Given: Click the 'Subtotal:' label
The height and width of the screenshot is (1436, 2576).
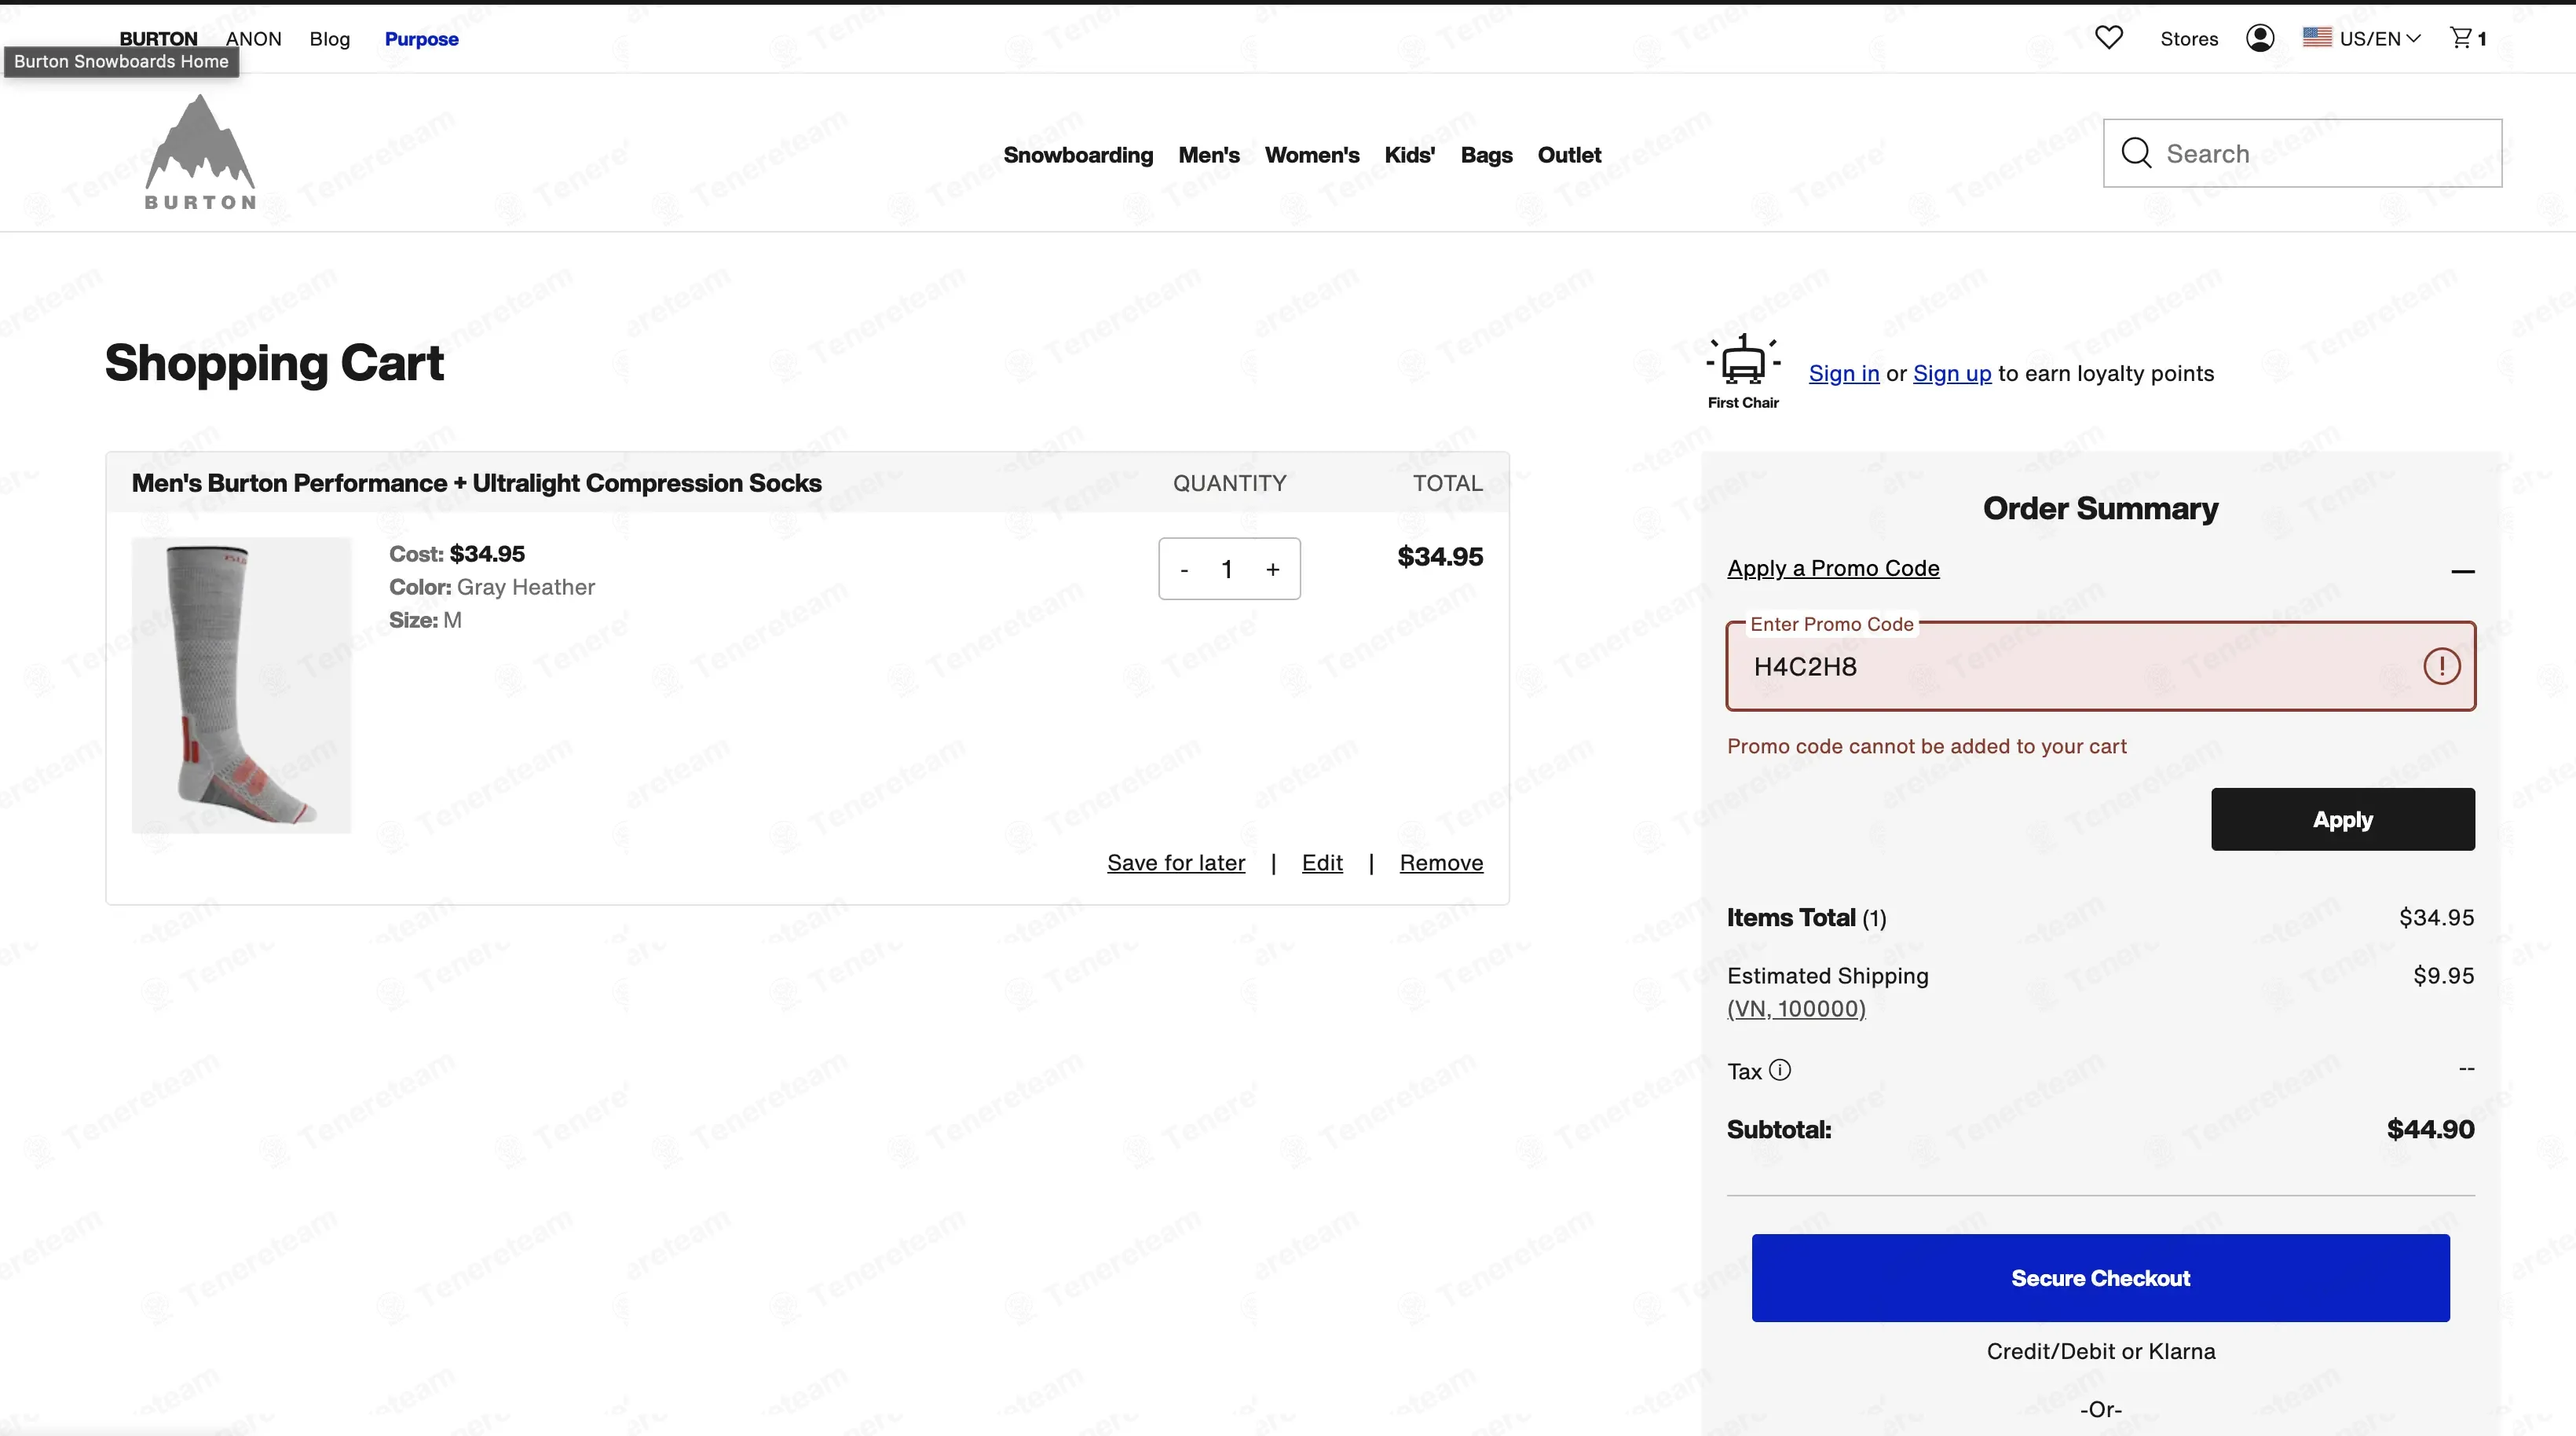Looking at the screenshot, I should pos(1779,1129).
